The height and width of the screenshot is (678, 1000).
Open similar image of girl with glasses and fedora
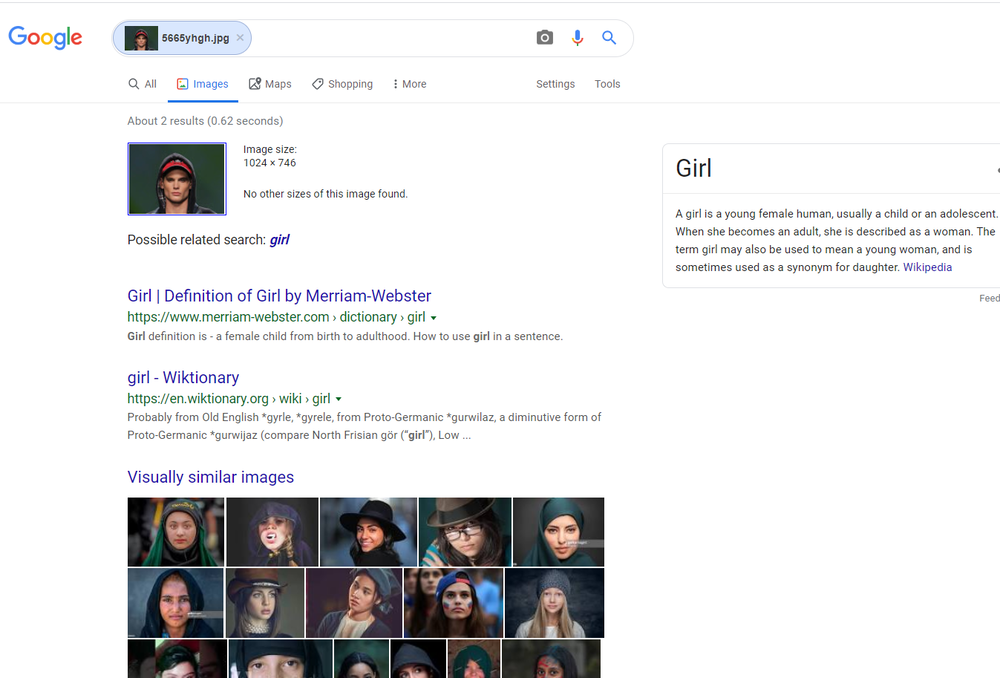tap(465, 532)
